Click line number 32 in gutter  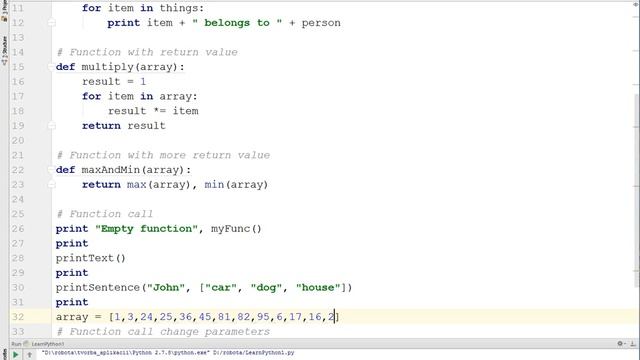point(18,317)
